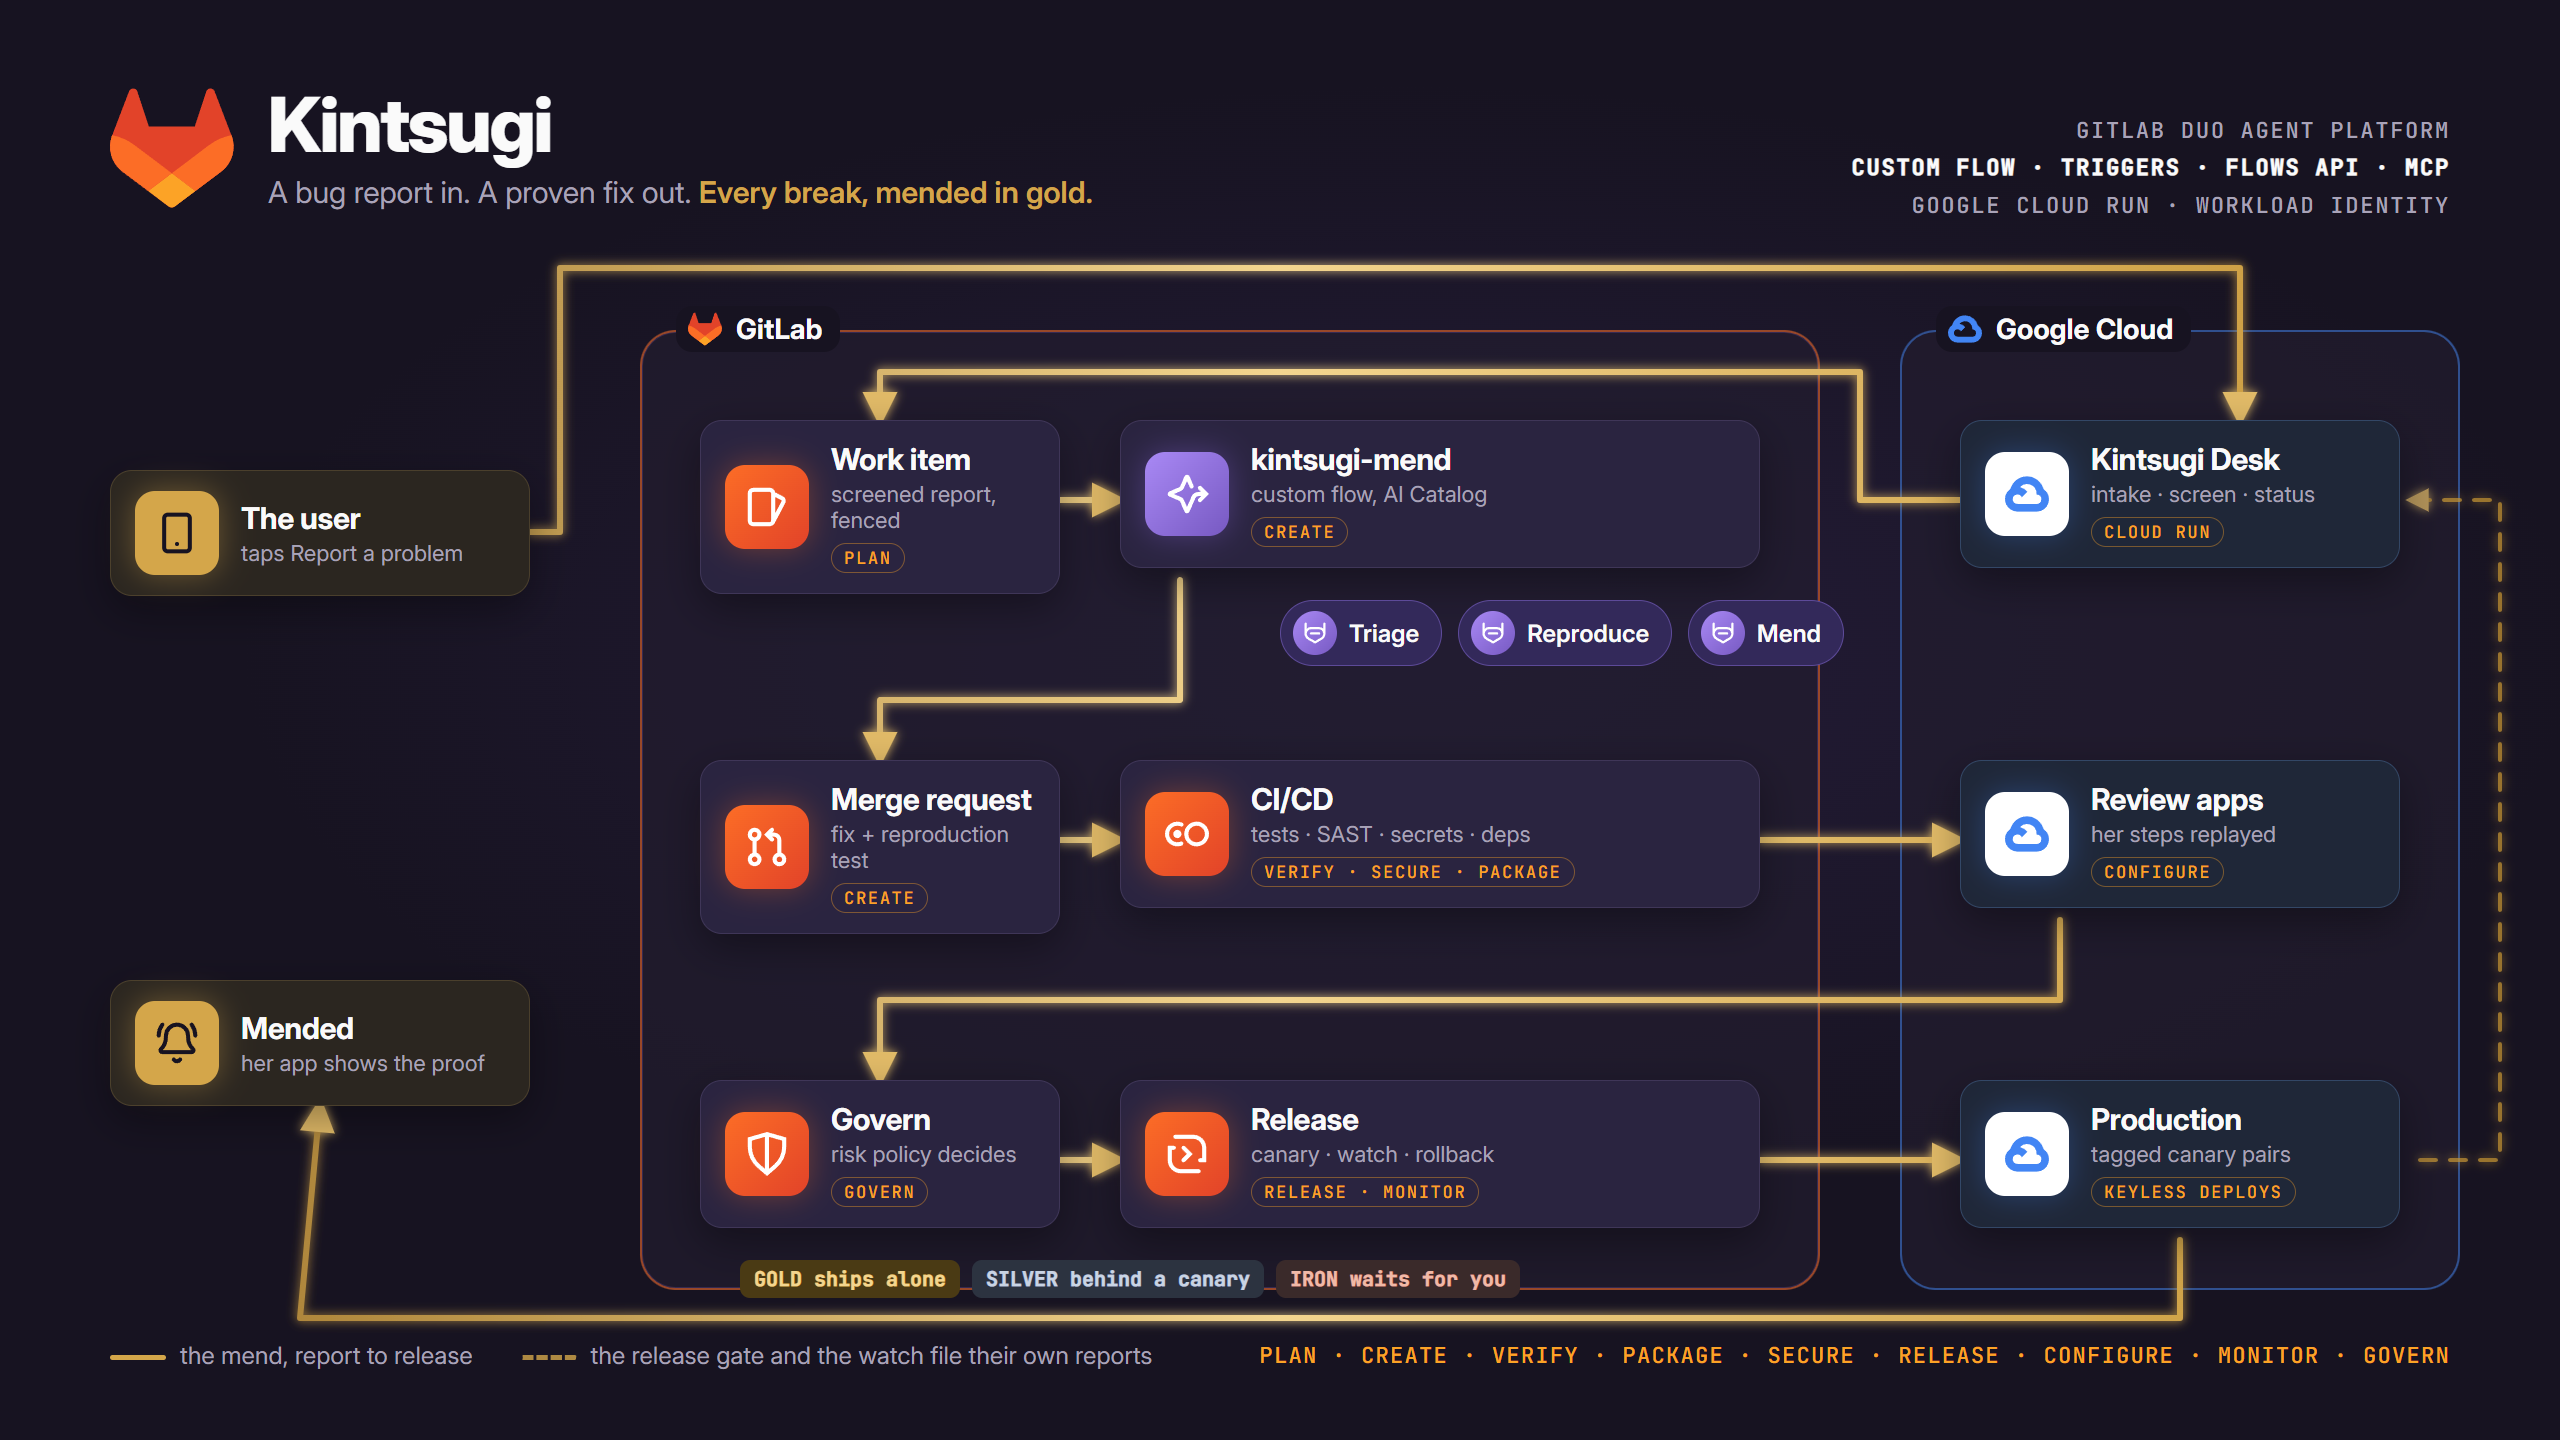Click the RELEASE · MONITOR tag
2560x1440 pixels.
1364,1192
